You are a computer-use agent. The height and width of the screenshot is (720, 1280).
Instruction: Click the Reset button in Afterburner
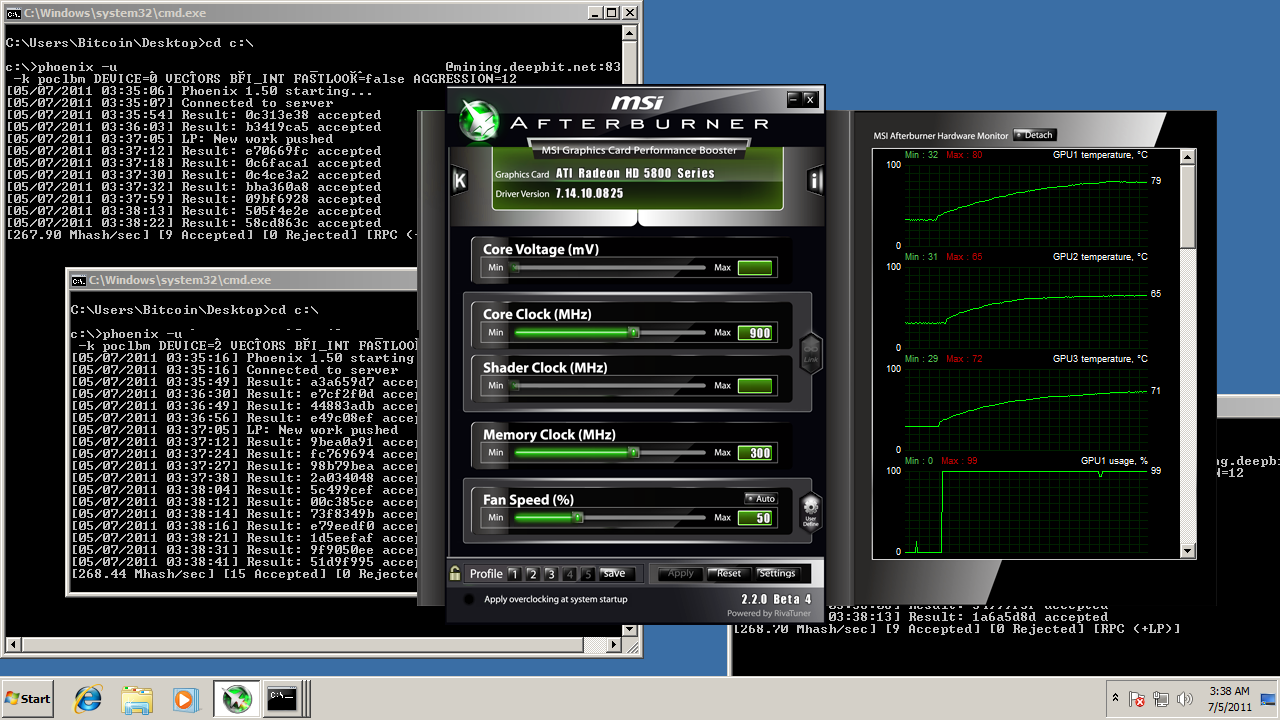(729, 574)
